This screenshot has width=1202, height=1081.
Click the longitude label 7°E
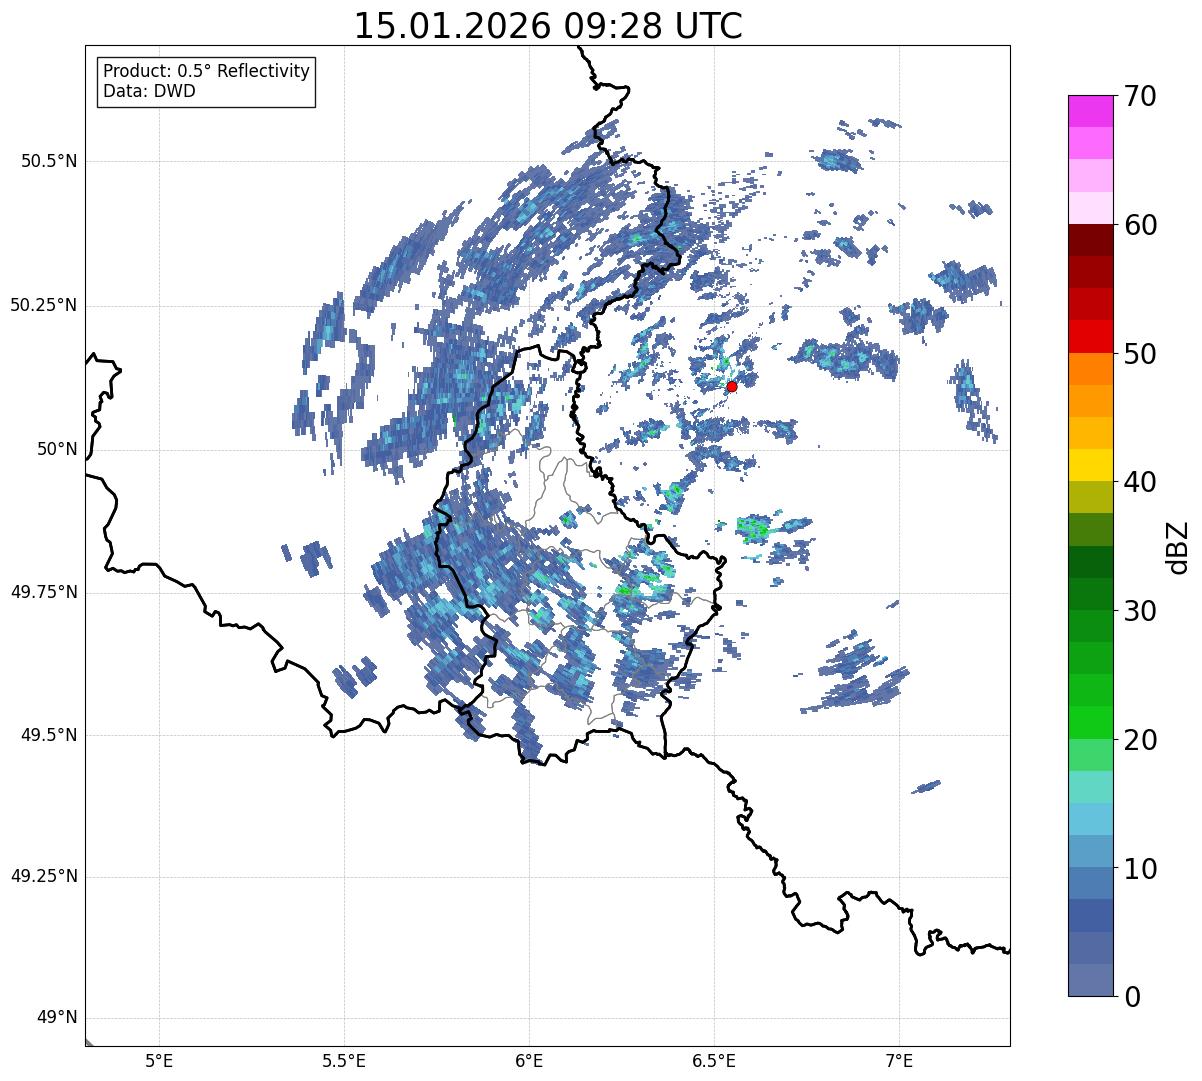point(899,1060)
